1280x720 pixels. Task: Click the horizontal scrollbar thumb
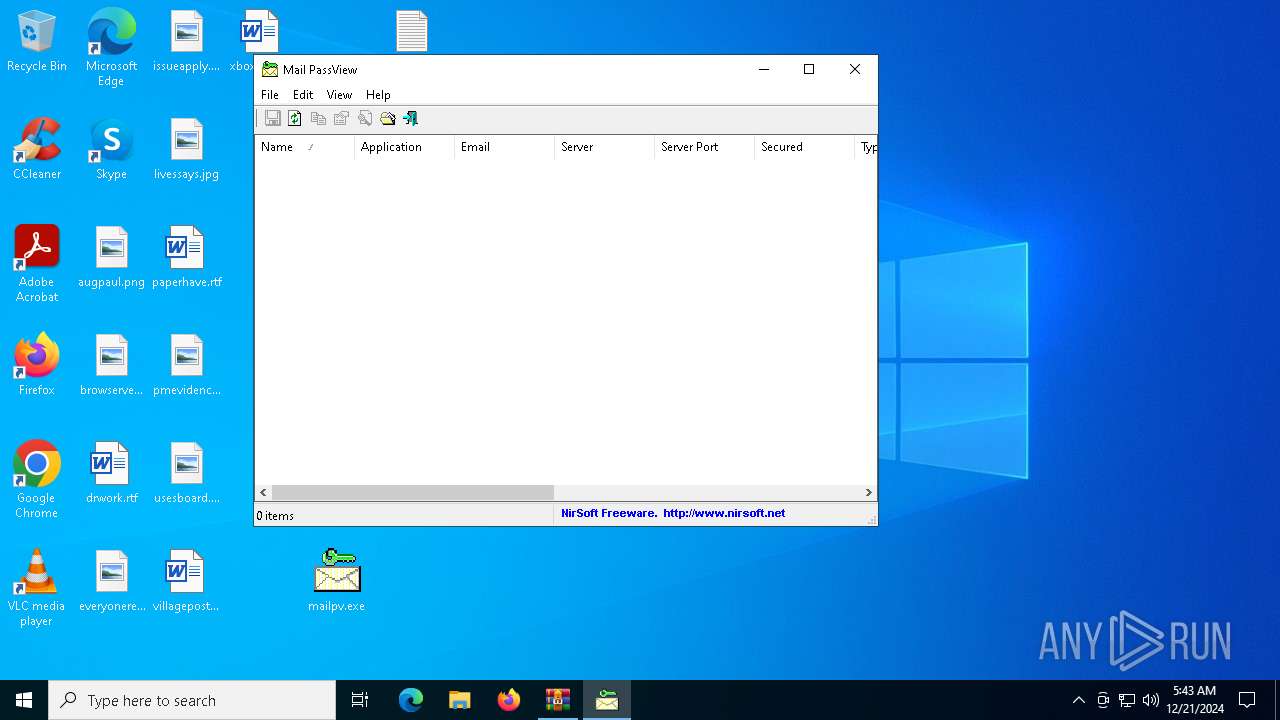pos(413,492)
